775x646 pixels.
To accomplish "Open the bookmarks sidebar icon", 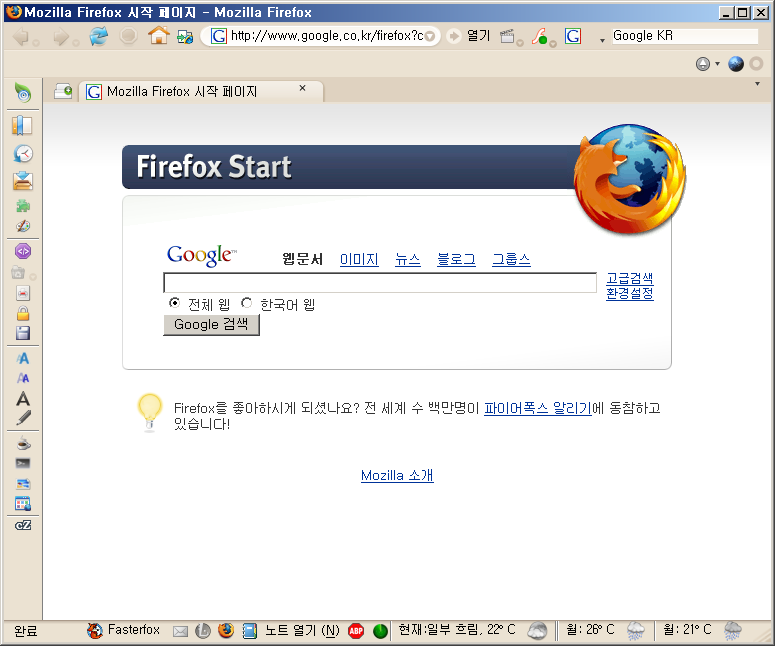I will (x=22, y=126).
